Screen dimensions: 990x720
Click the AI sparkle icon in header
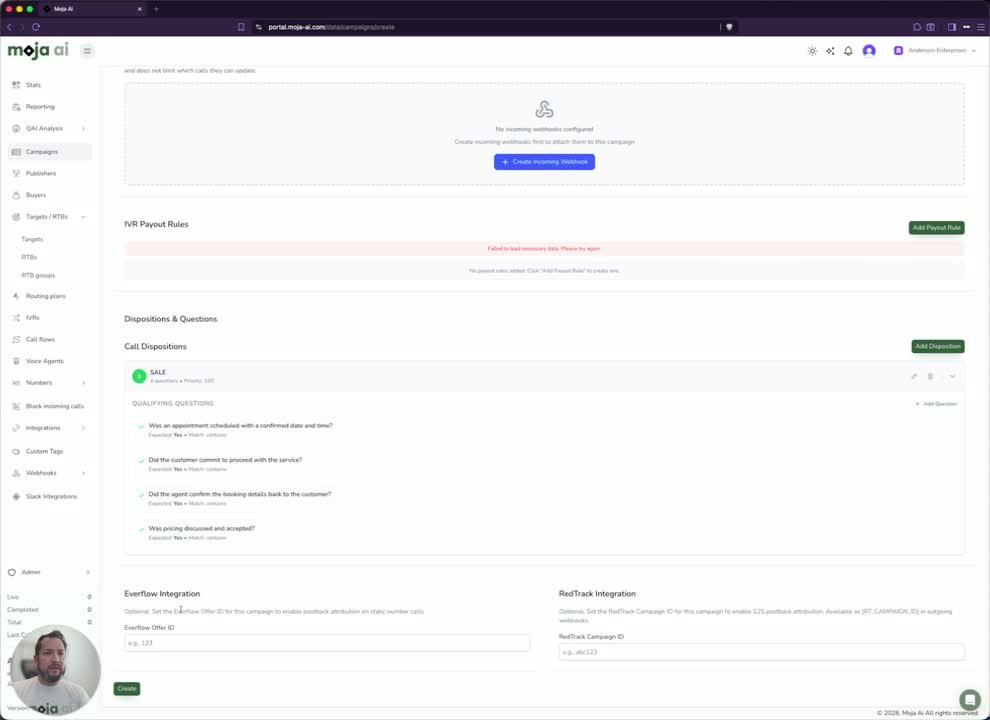tap(830, 51)
